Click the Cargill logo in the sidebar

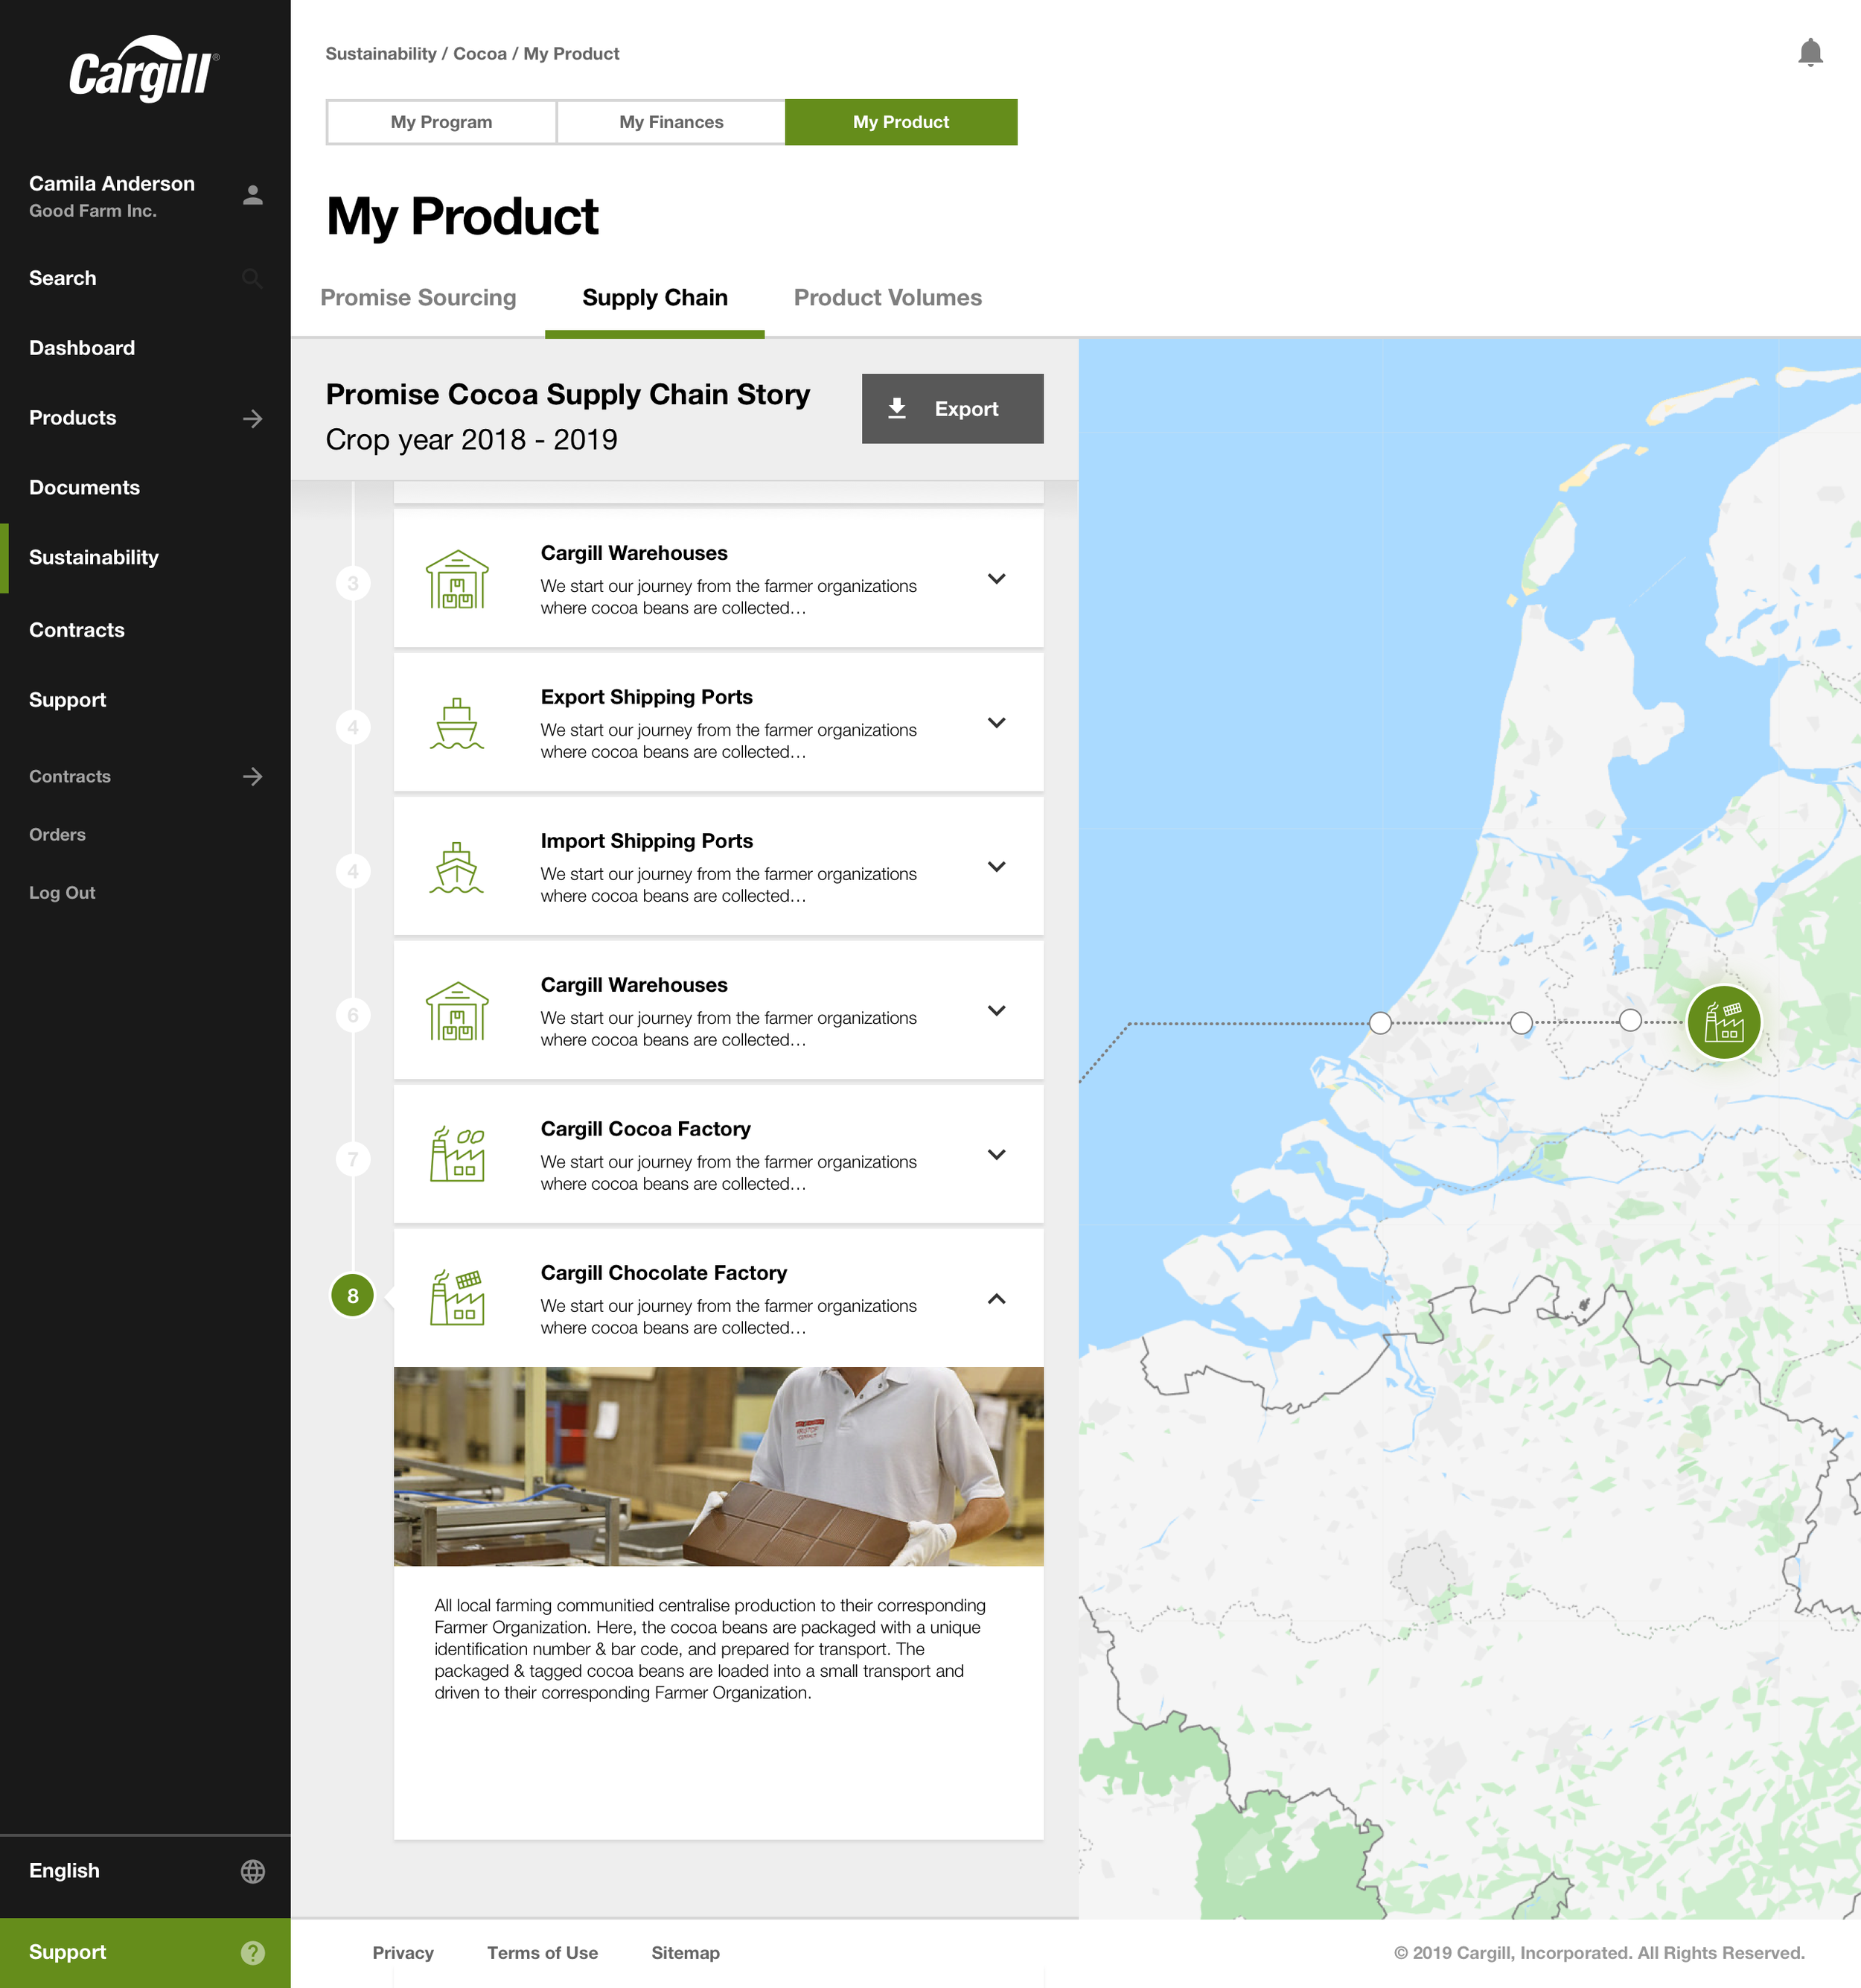(x=144, y=69)
